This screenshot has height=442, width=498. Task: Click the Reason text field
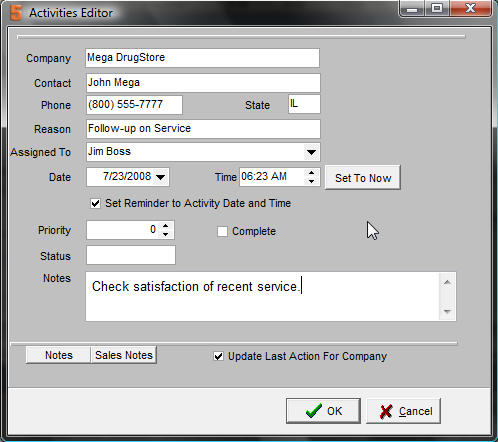203,129
